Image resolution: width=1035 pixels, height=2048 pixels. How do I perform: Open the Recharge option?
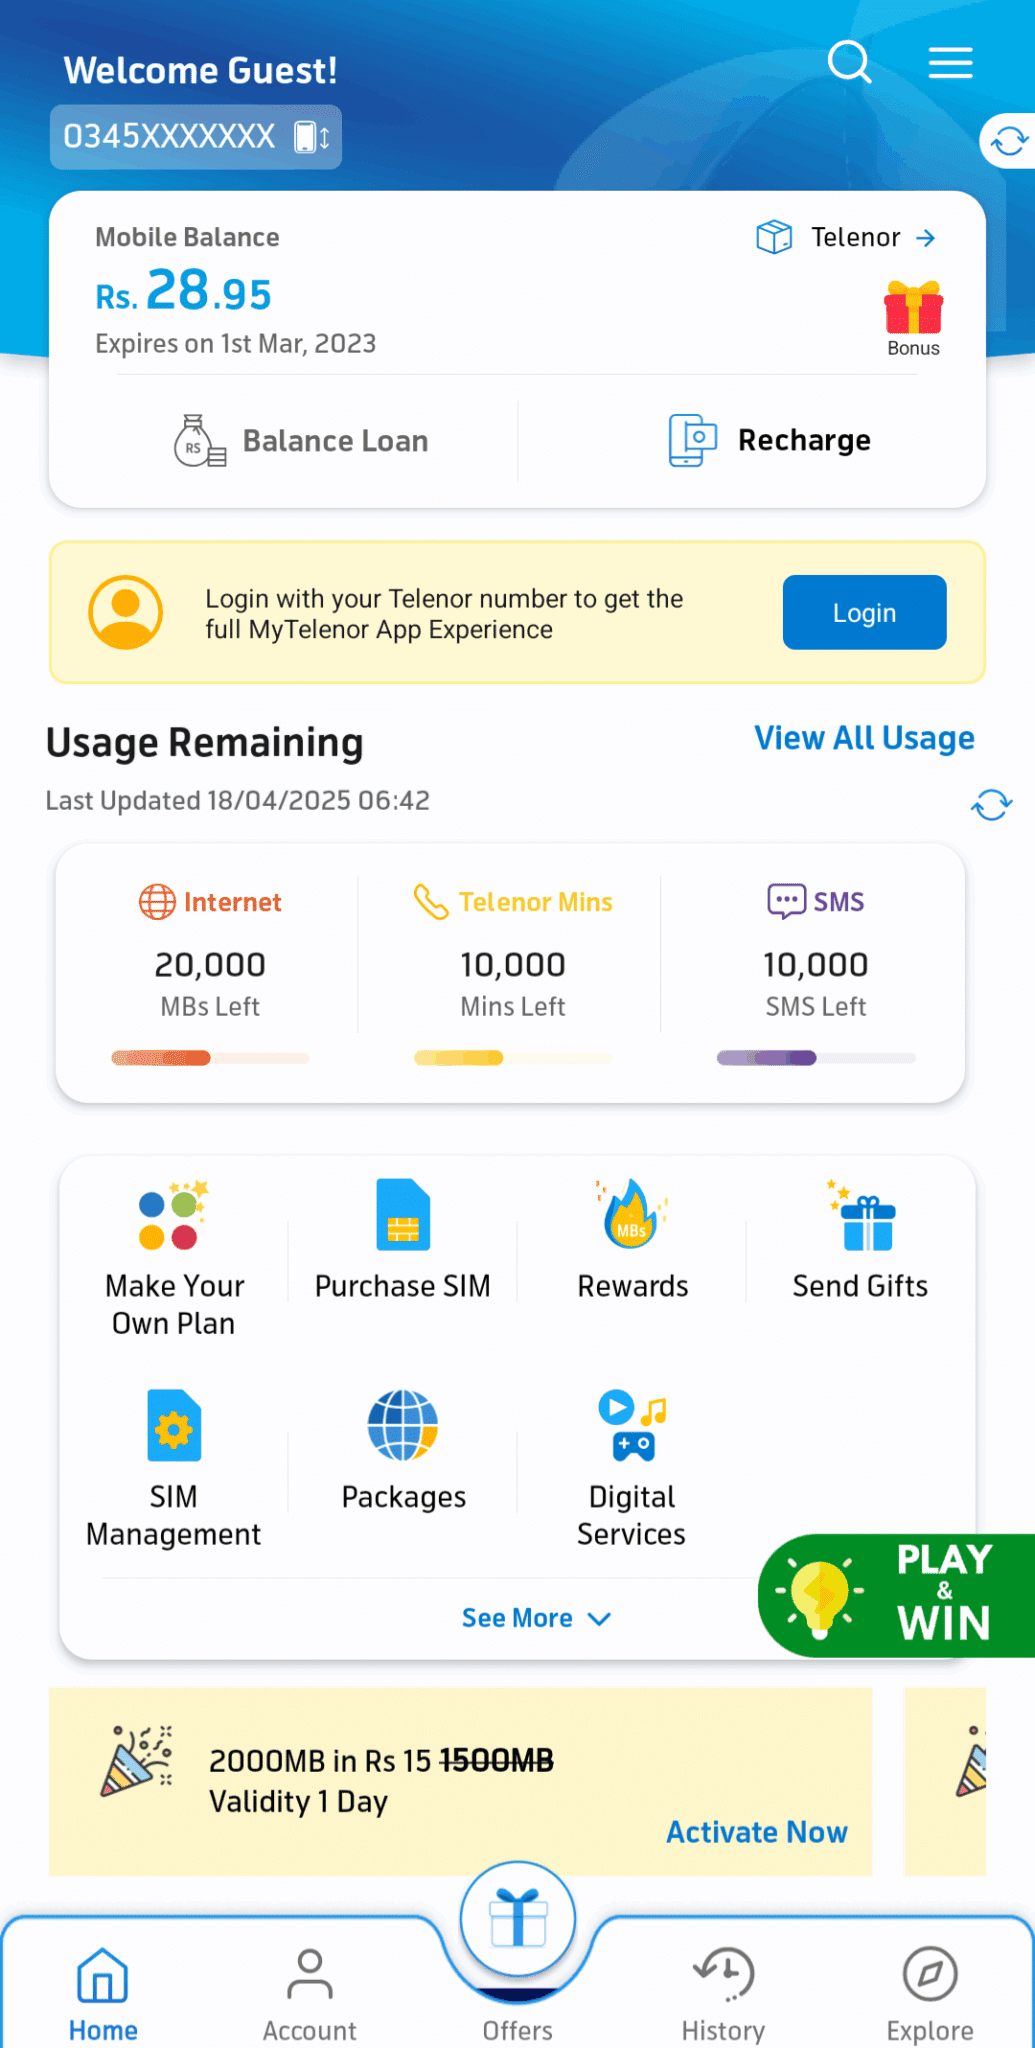coord(770,440)
